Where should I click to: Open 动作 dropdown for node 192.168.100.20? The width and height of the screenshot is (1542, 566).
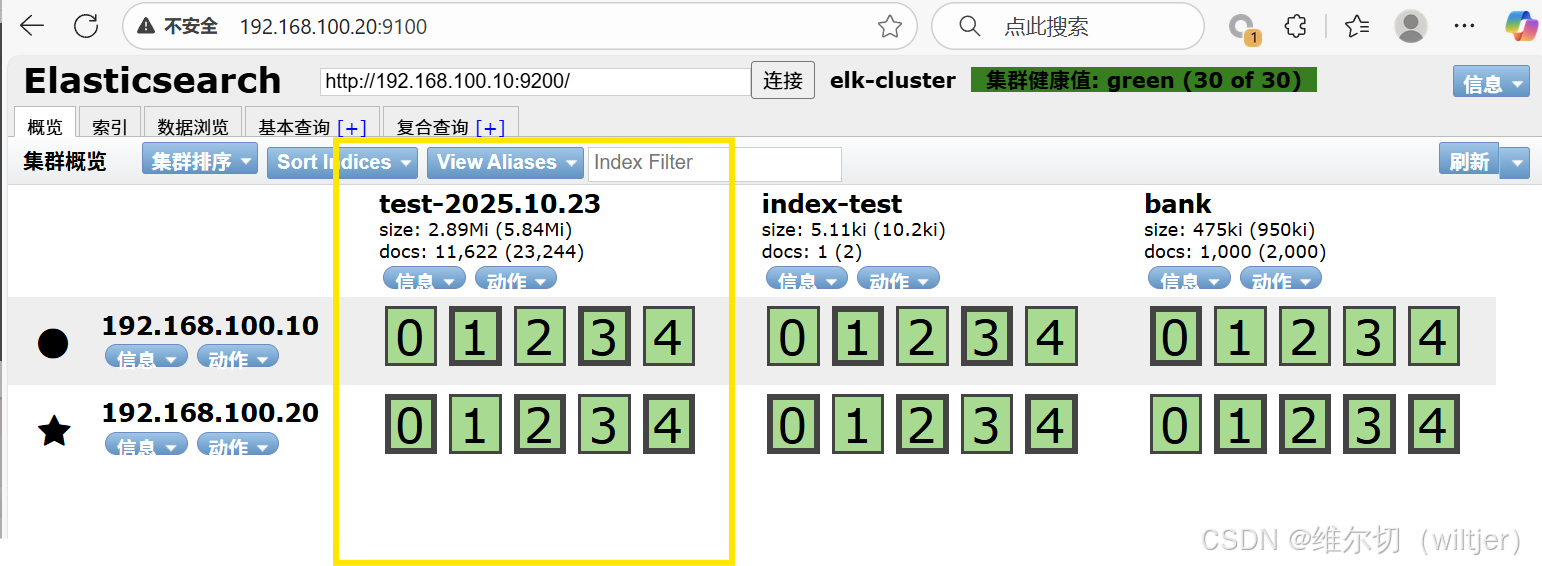(x=238, y=445)
